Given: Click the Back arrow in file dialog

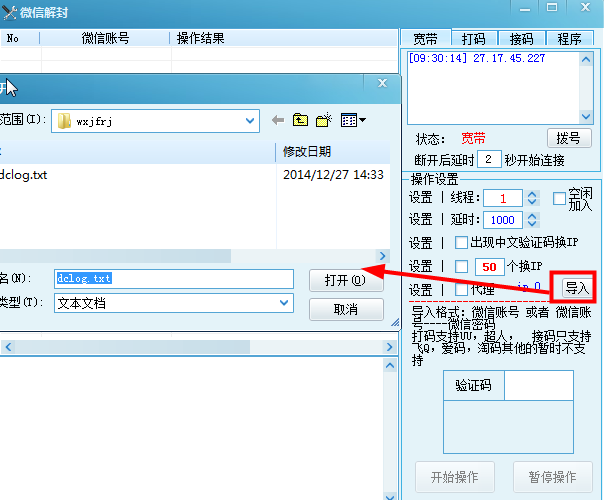Looking at the screenshot, I should click(278, 121).
